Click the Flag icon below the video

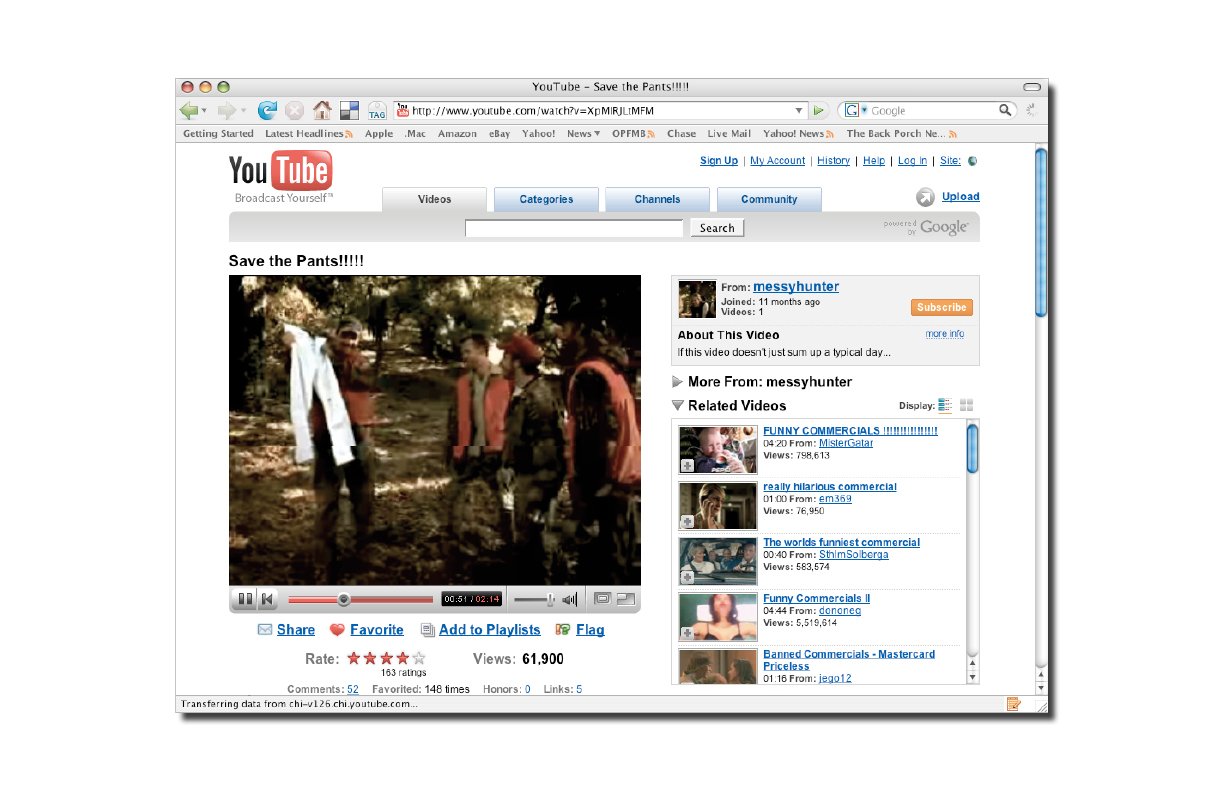[x=563, y=630]
